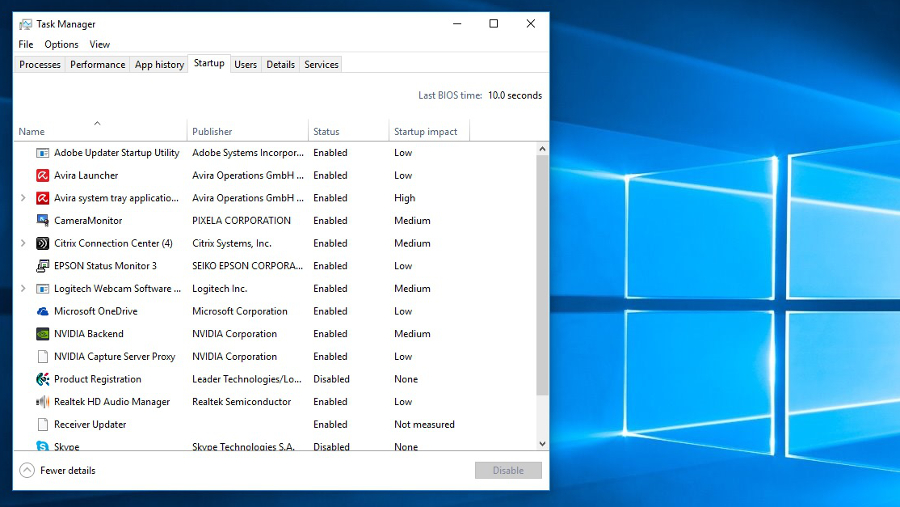Click Realtek Semiconductor publisher cell
Viewport: 900px width, 507px height.
point(242,402)
